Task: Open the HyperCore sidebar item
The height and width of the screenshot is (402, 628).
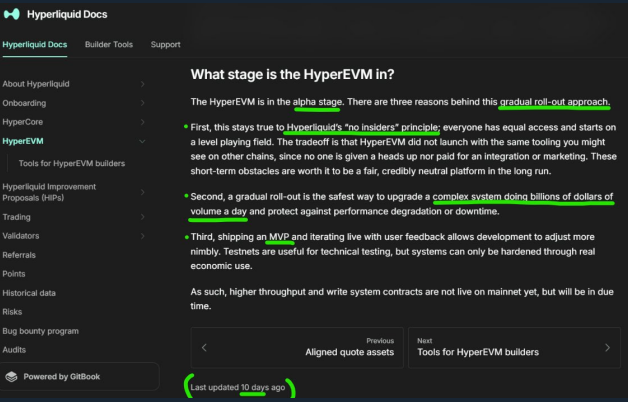Action: pos(22,122)
